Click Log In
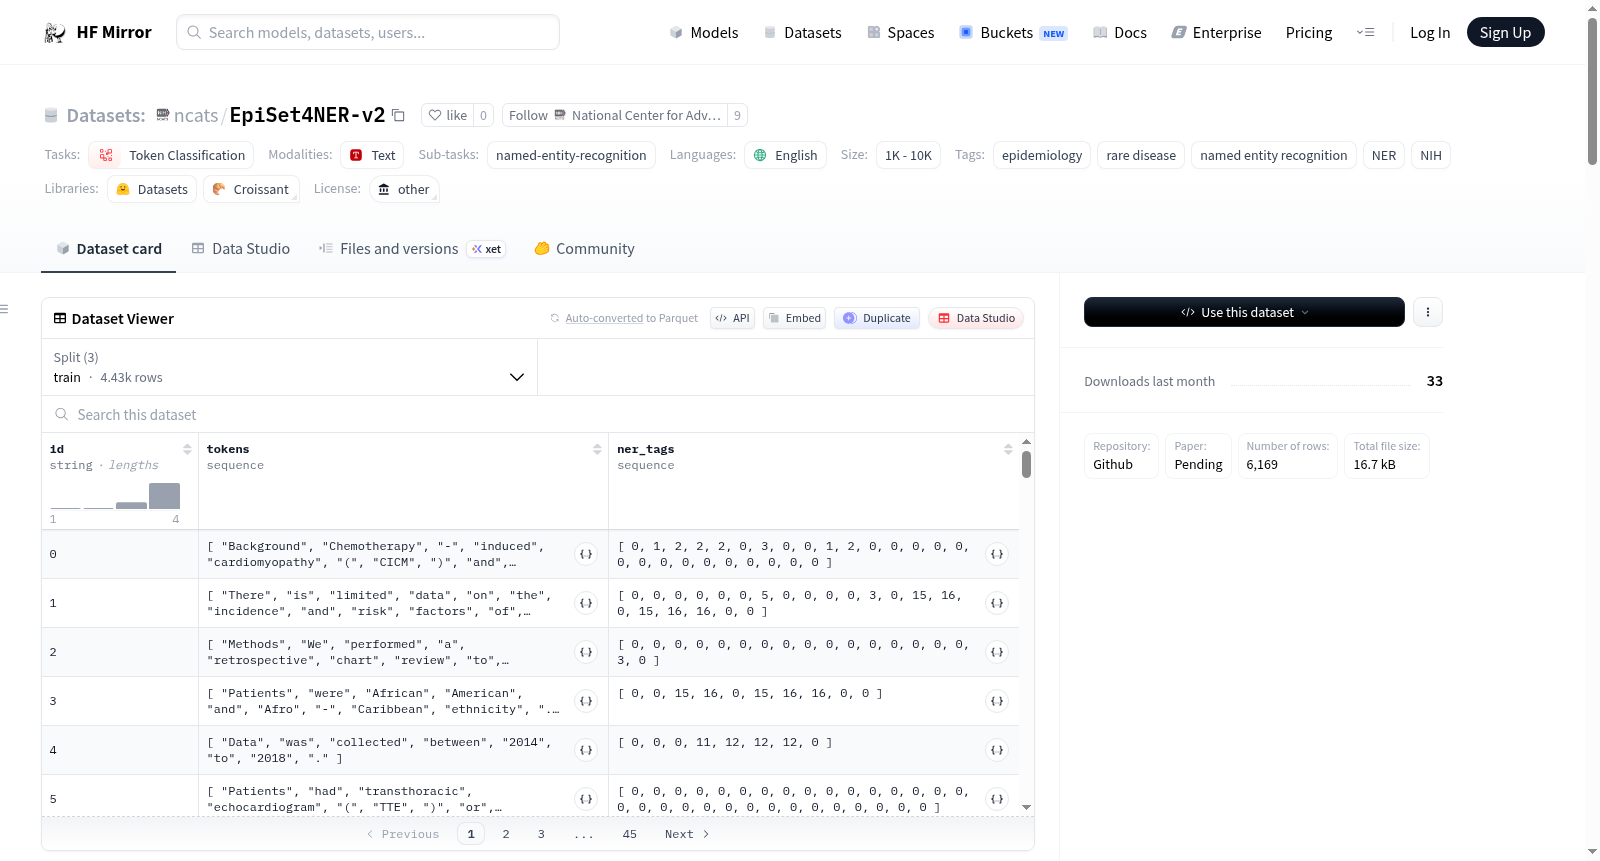The width and height of the screenshot is (1600, 861). point(1430,32)
